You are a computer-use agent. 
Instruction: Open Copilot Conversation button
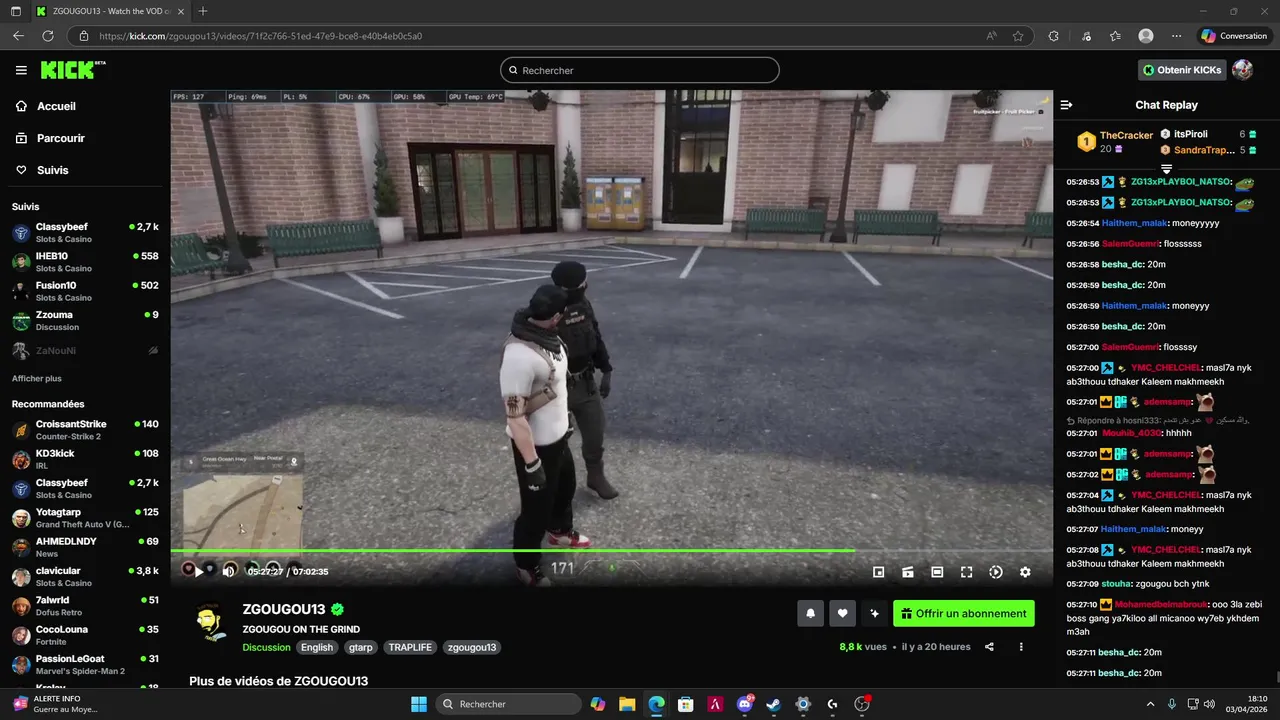pyautogui.click(x=1235, y=36)
